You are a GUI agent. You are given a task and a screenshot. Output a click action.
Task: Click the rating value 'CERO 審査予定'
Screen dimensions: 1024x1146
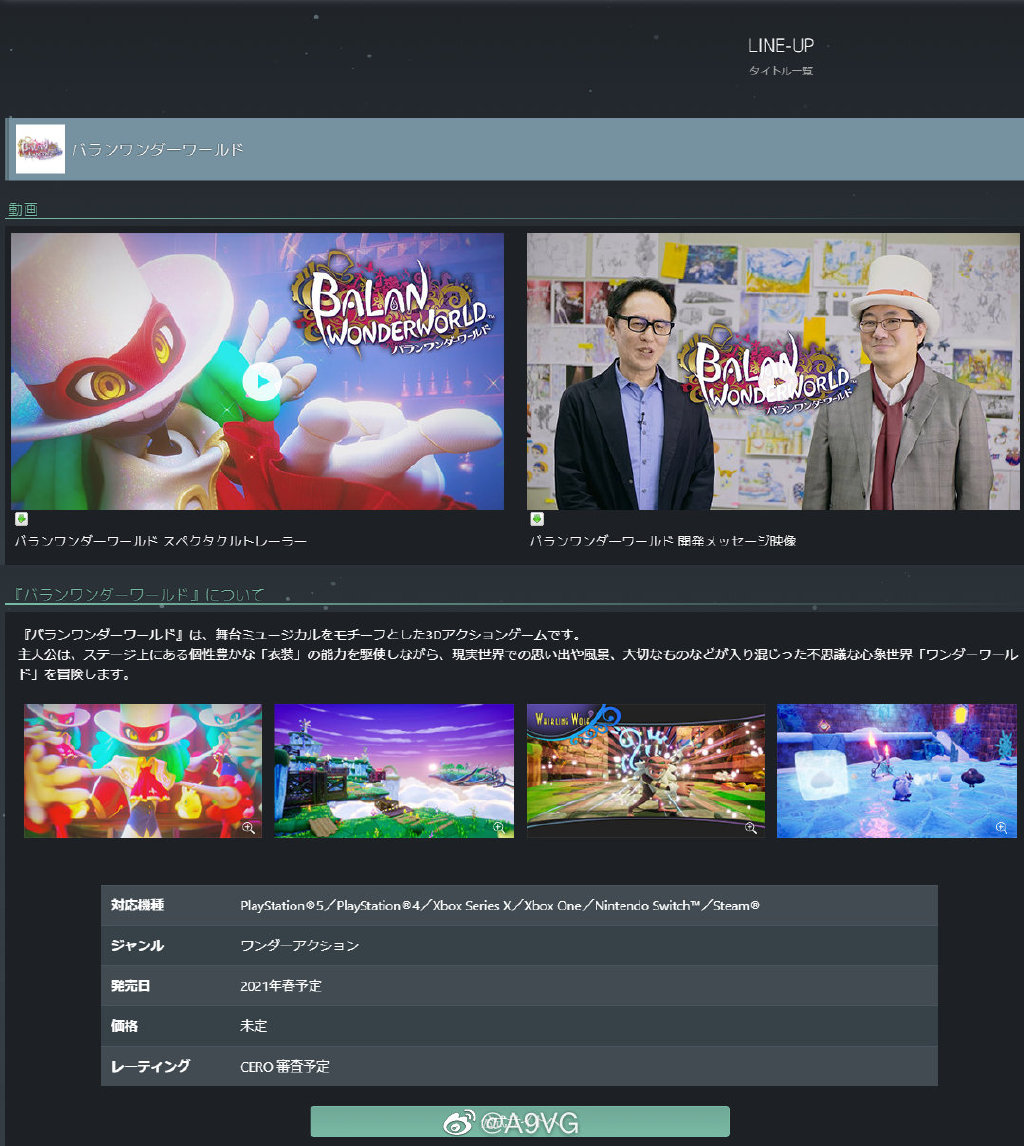(x=285, y=1066)
